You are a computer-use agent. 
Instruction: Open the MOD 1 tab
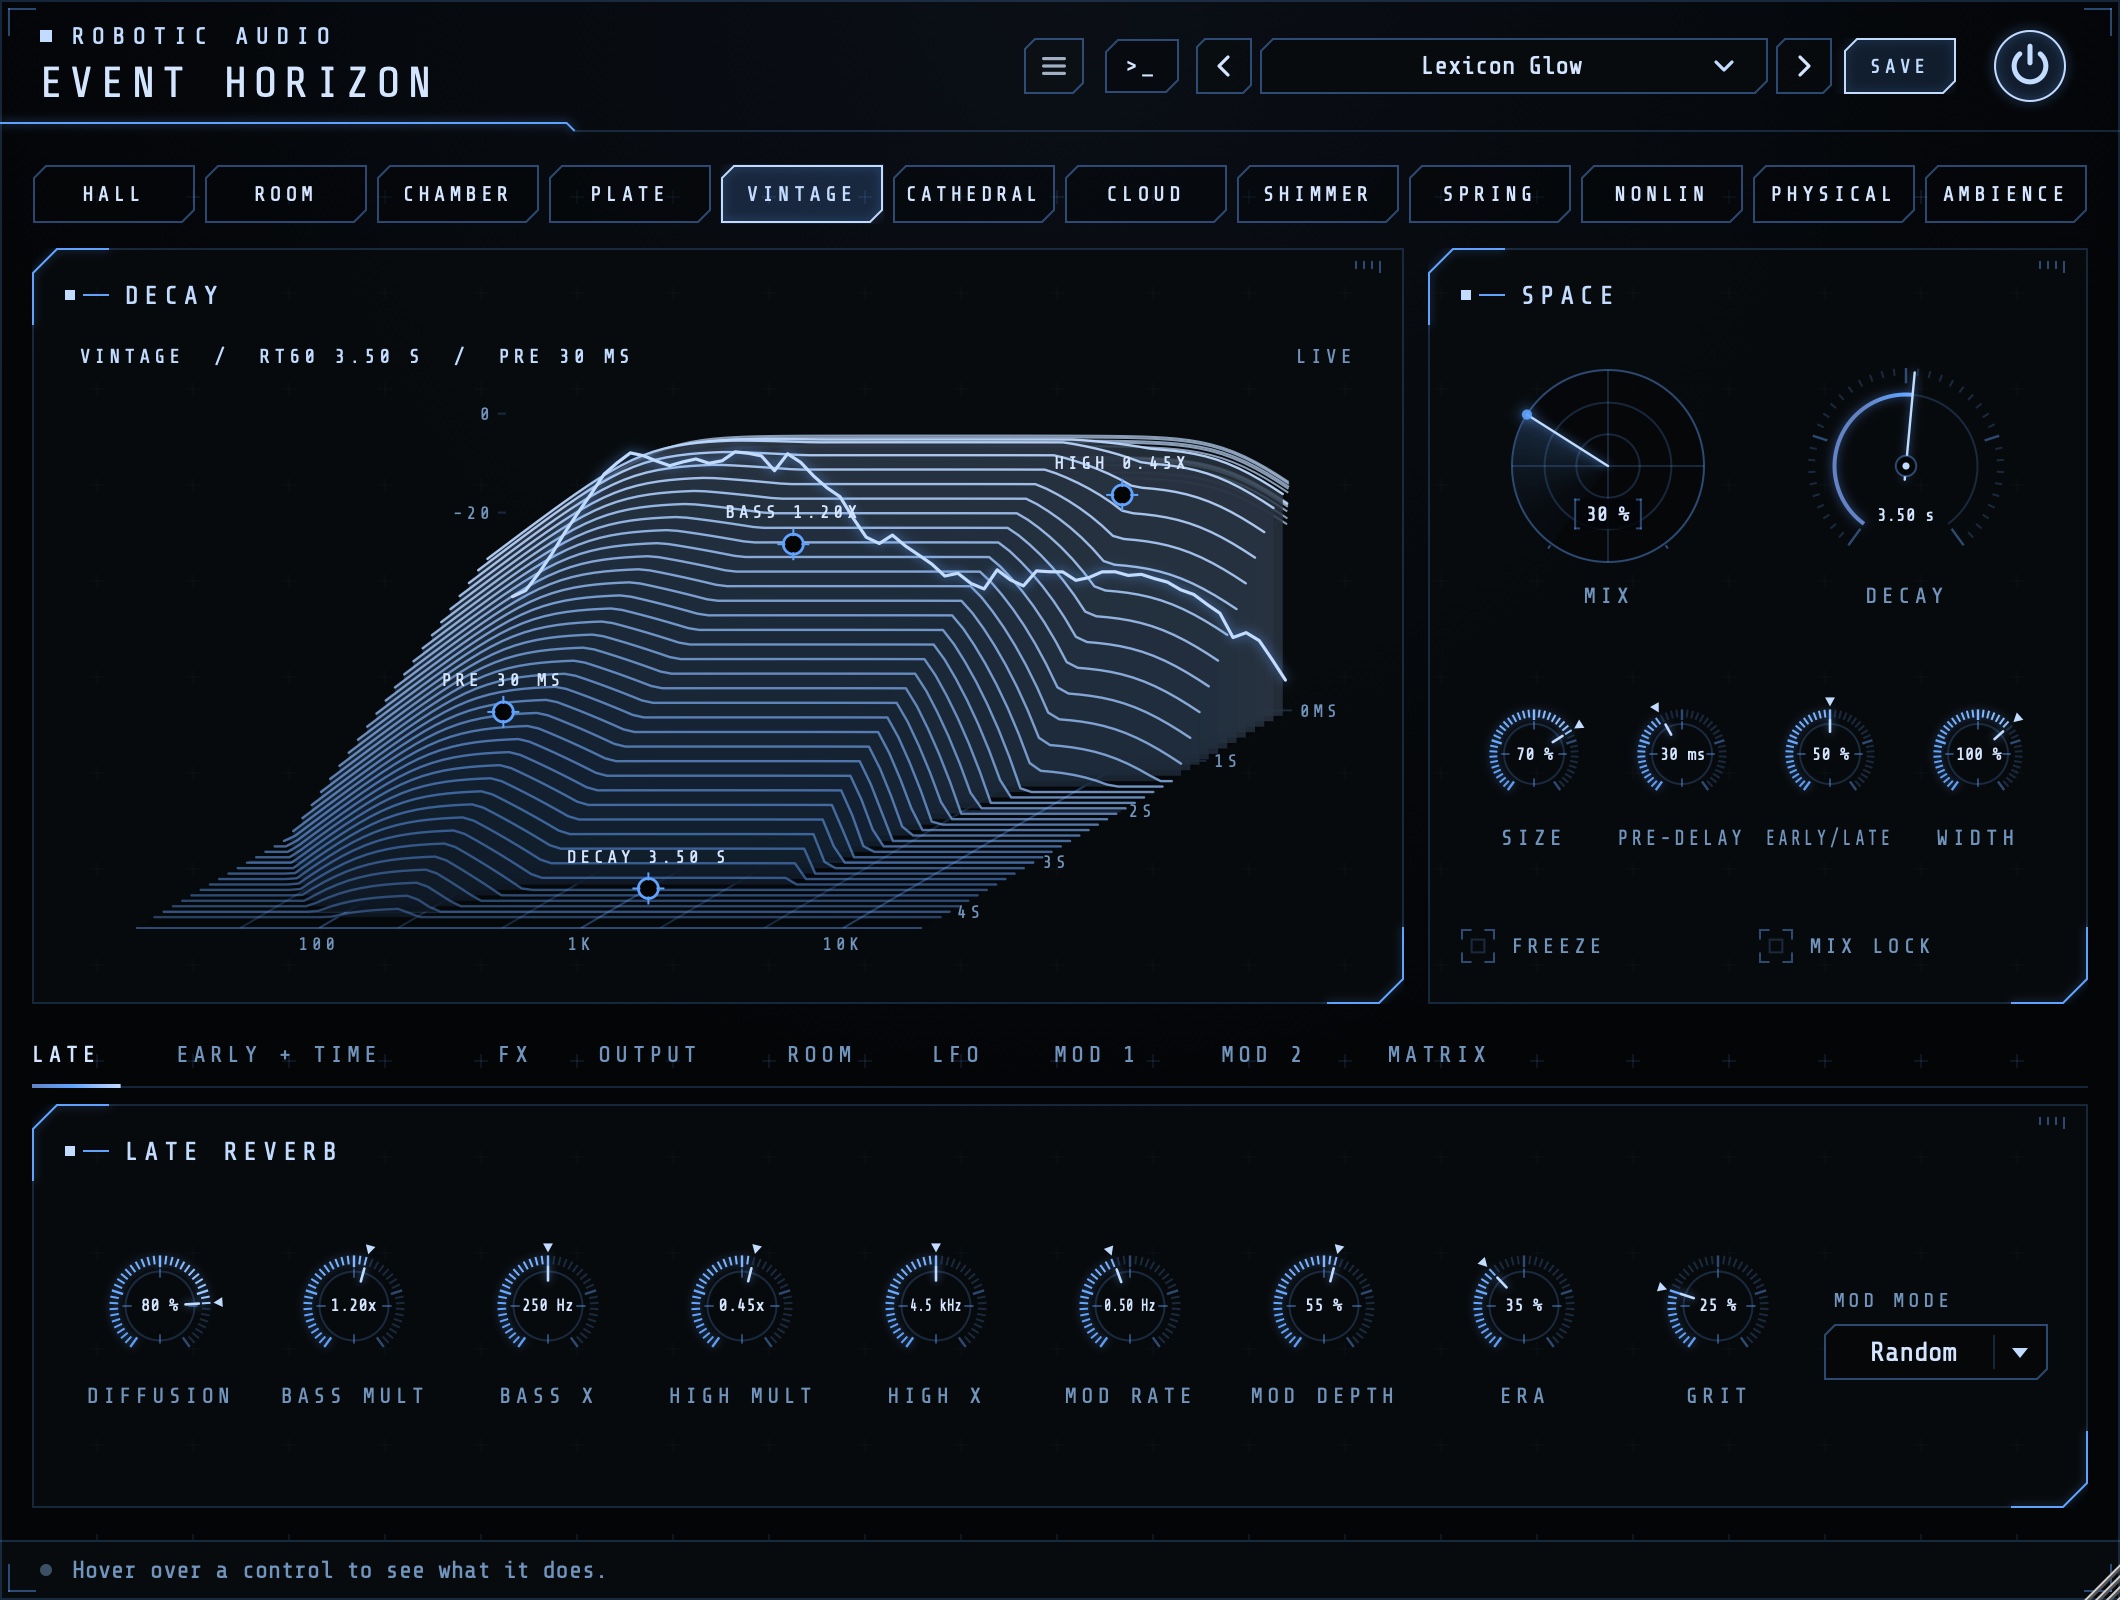coord(1095,1055)
